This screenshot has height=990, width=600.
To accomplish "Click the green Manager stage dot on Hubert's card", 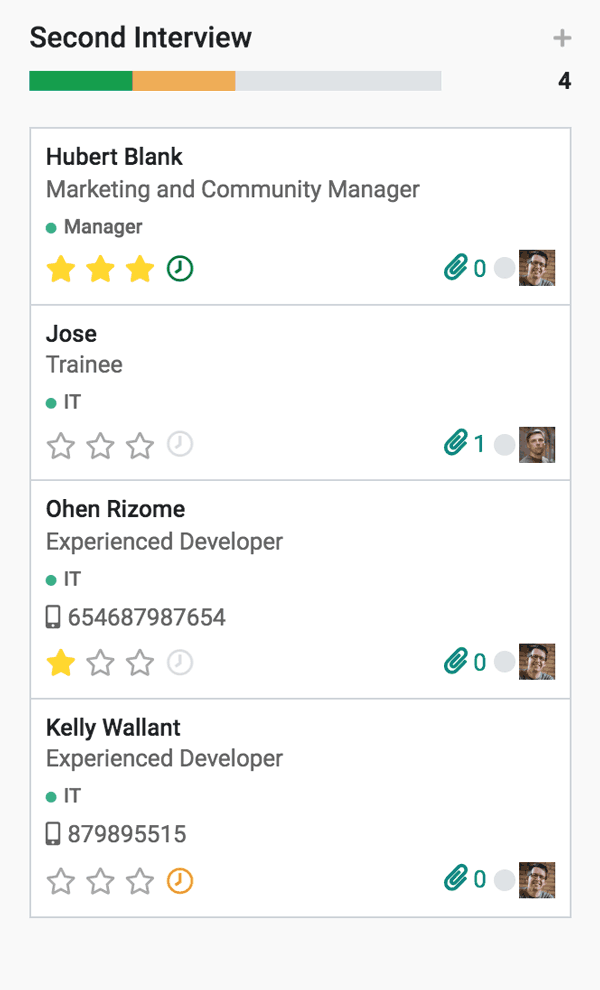I will click(51, 227).
